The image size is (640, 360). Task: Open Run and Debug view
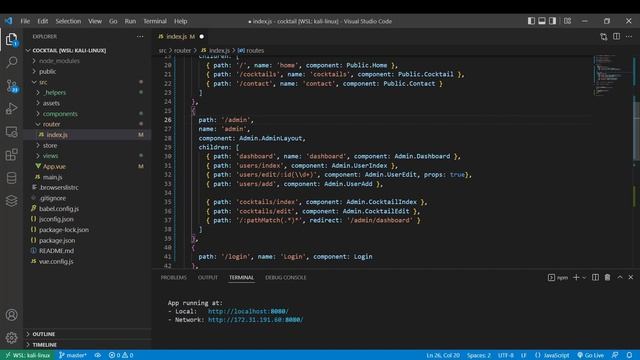(x=11, y=109)
